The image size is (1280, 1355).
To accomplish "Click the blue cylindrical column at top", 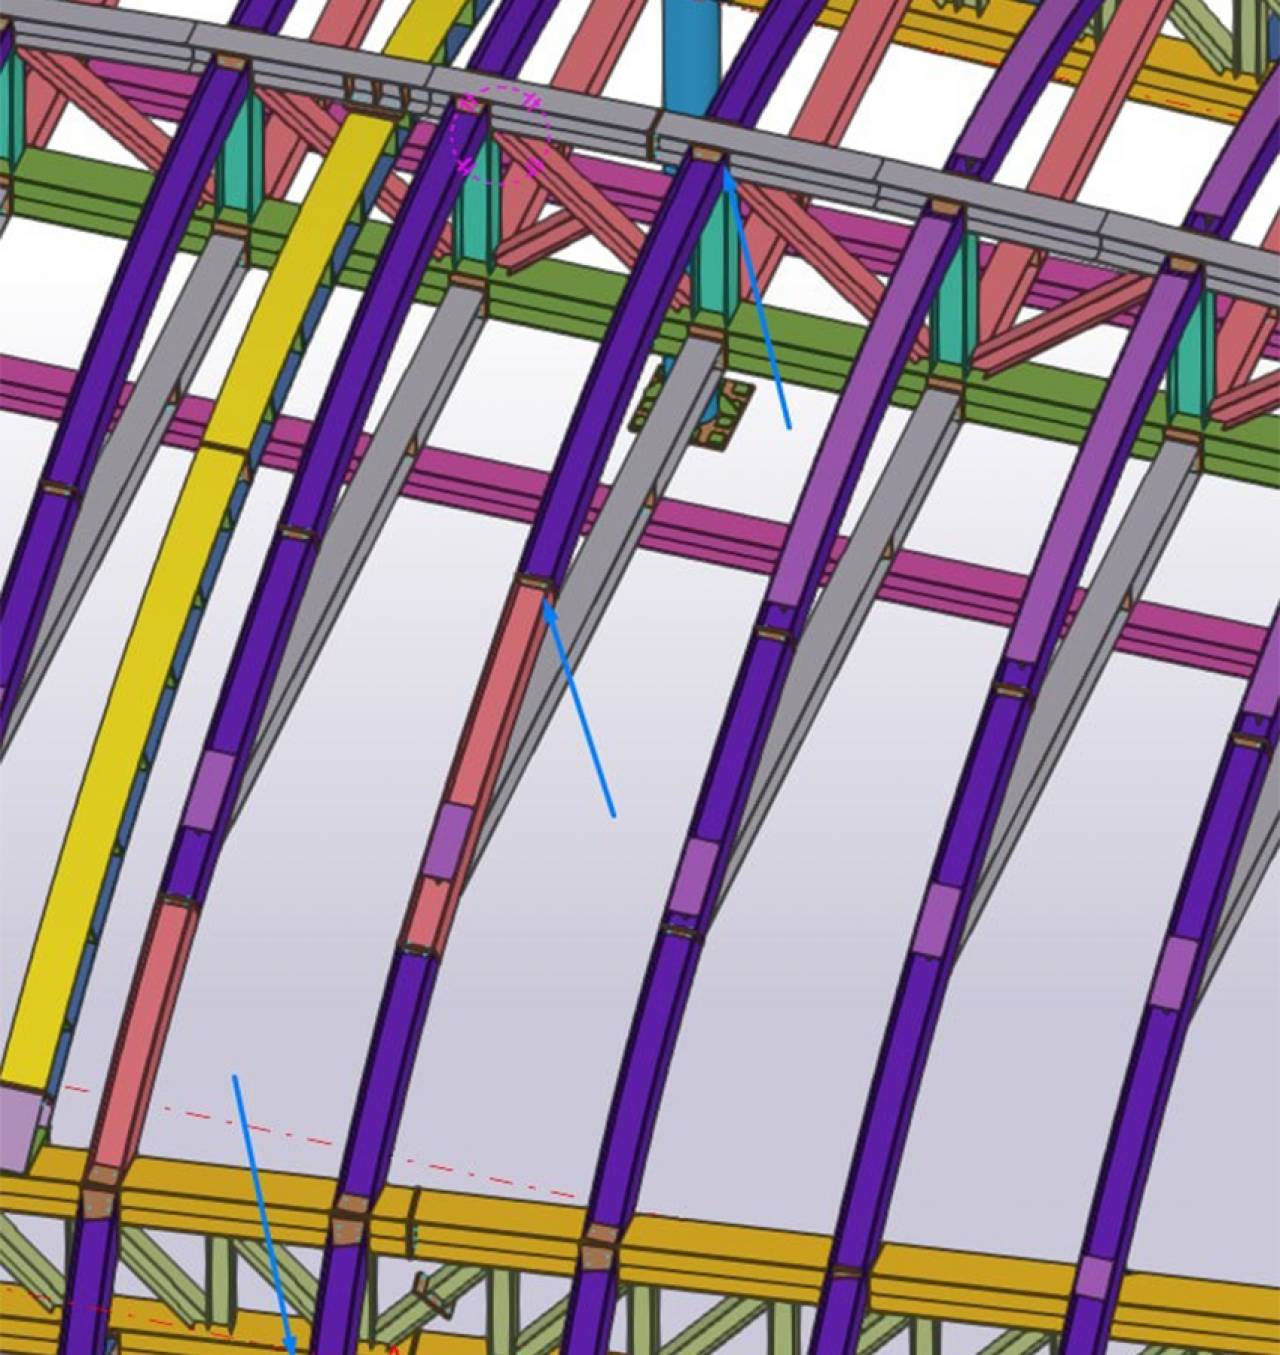I will point(690,50).
